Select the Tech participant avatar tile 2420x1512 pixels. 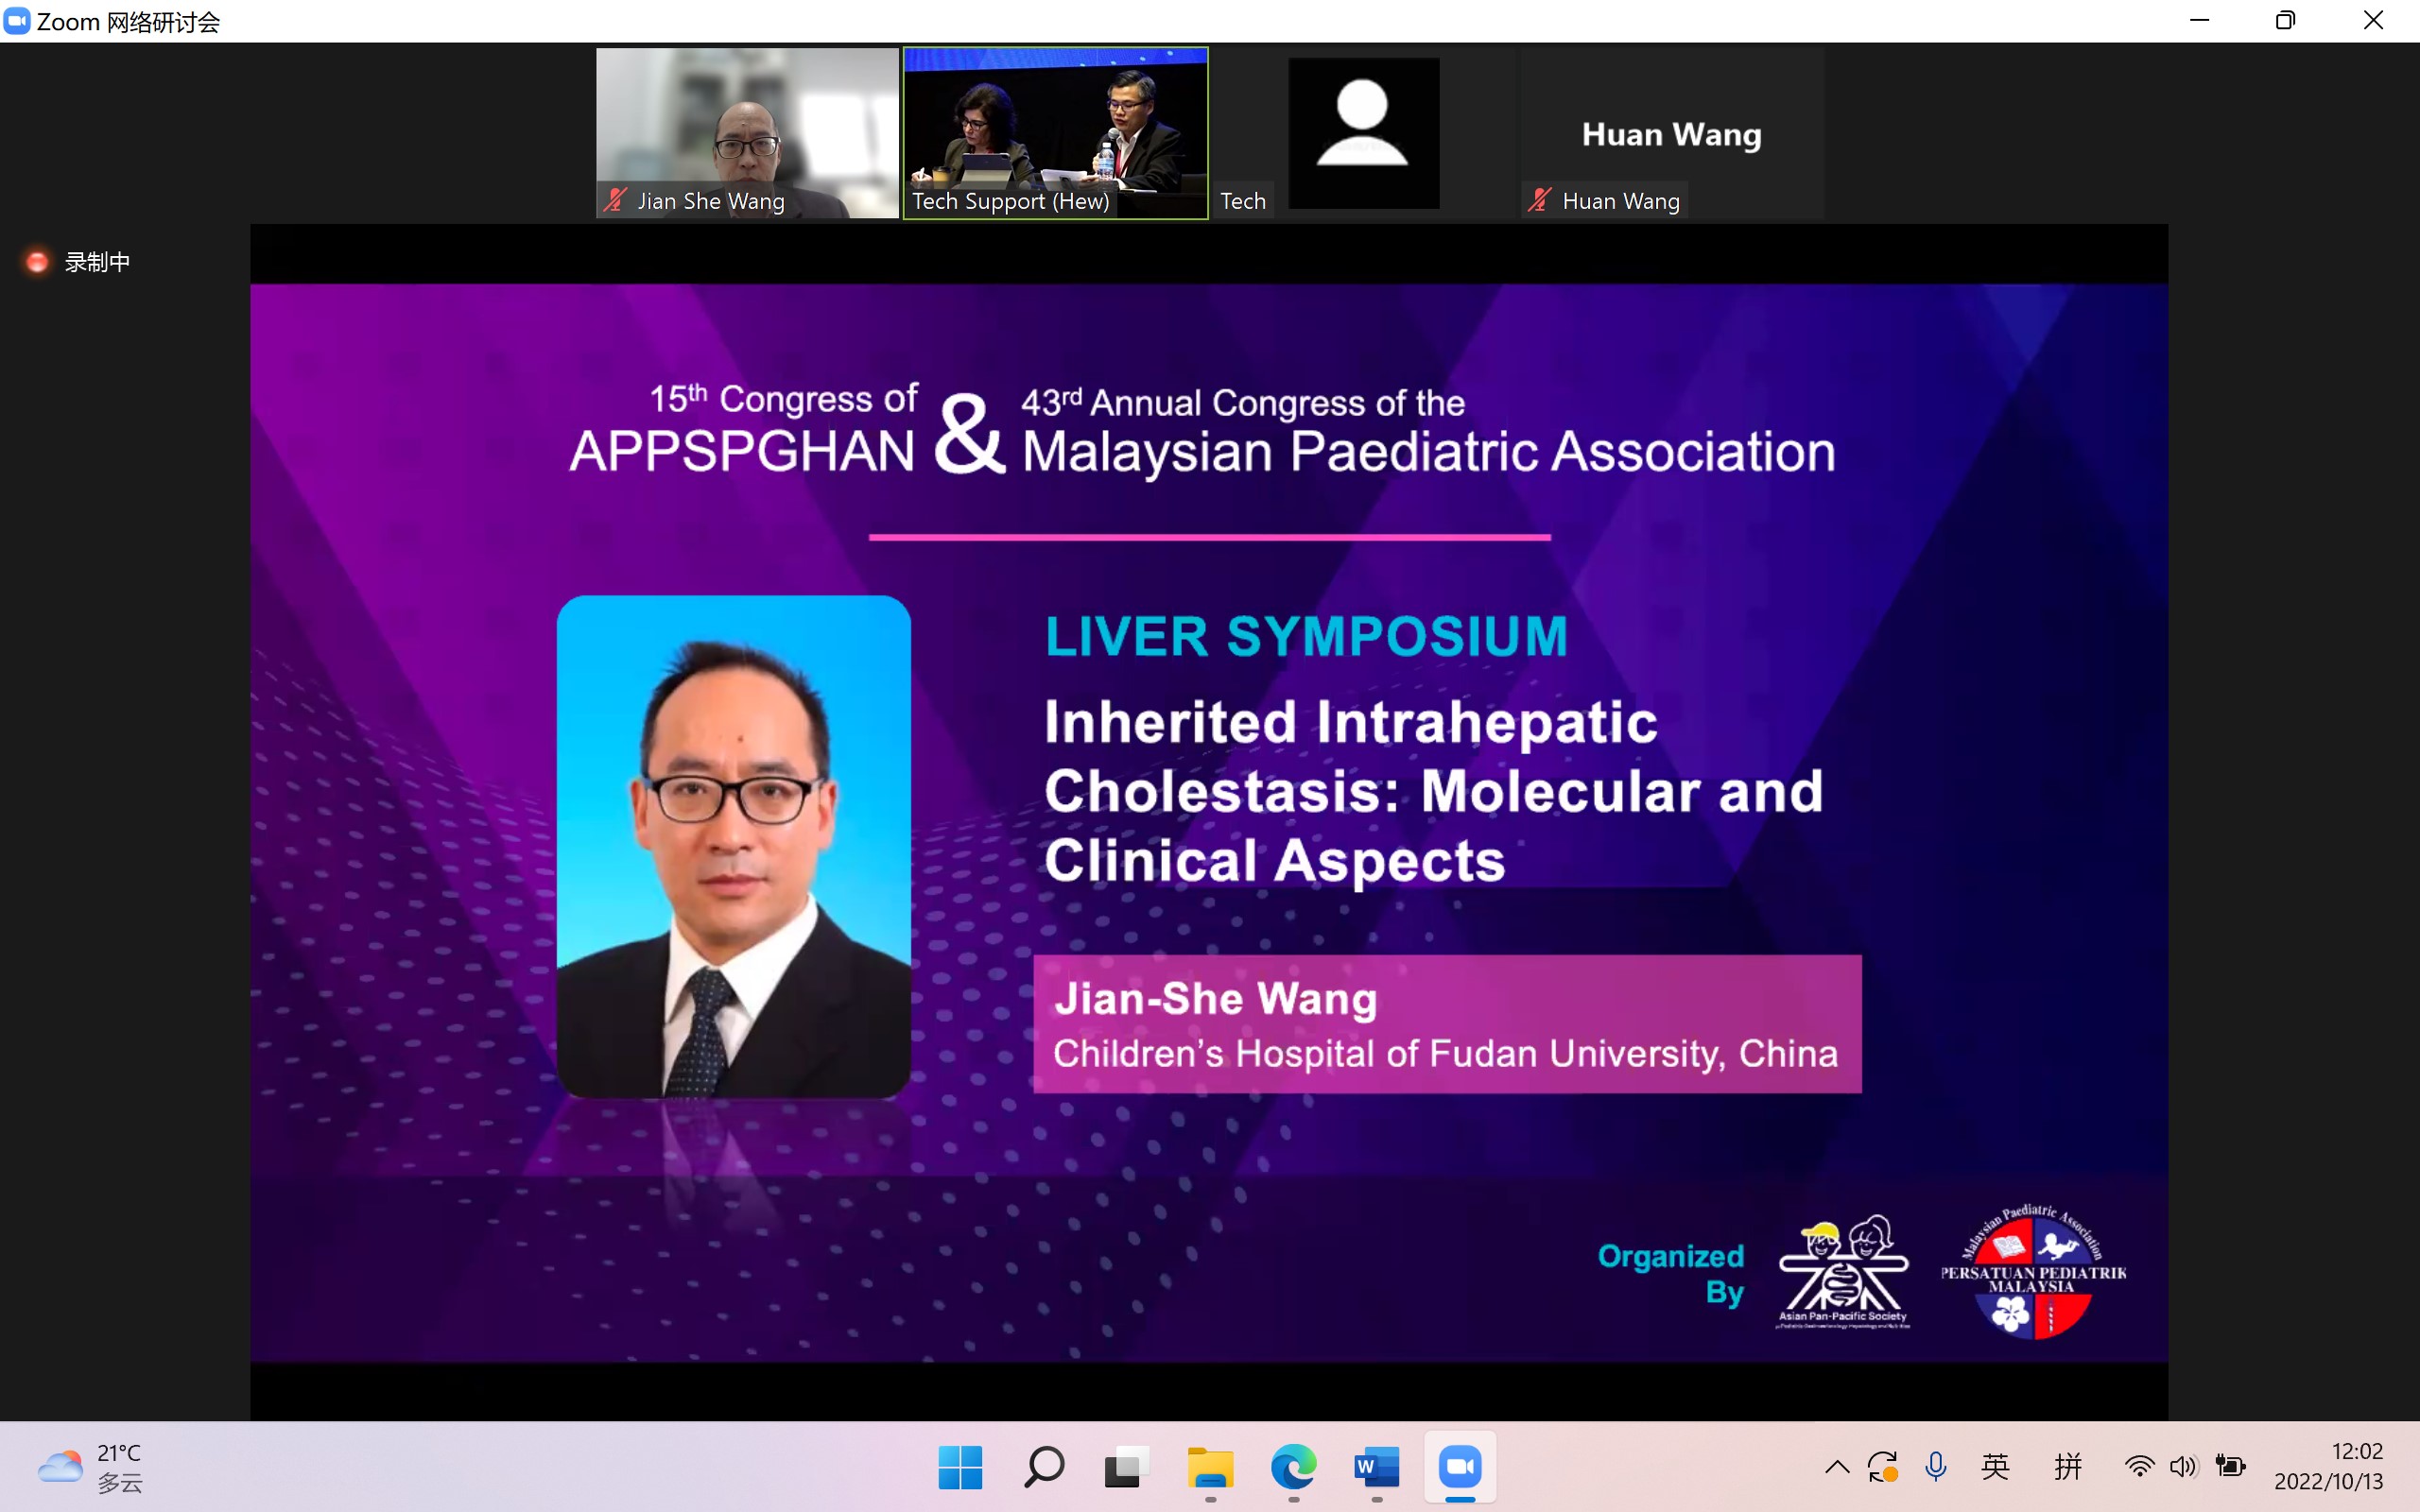(1363, 133)
